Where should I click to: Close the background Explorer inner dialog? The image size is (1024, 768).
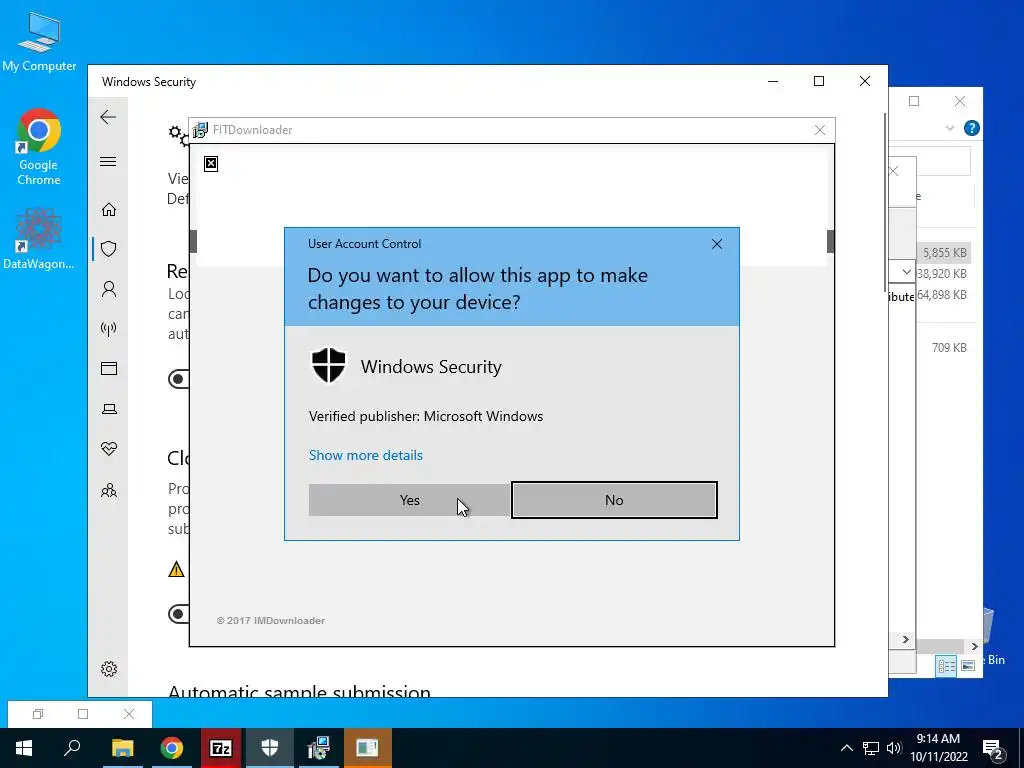894,171
